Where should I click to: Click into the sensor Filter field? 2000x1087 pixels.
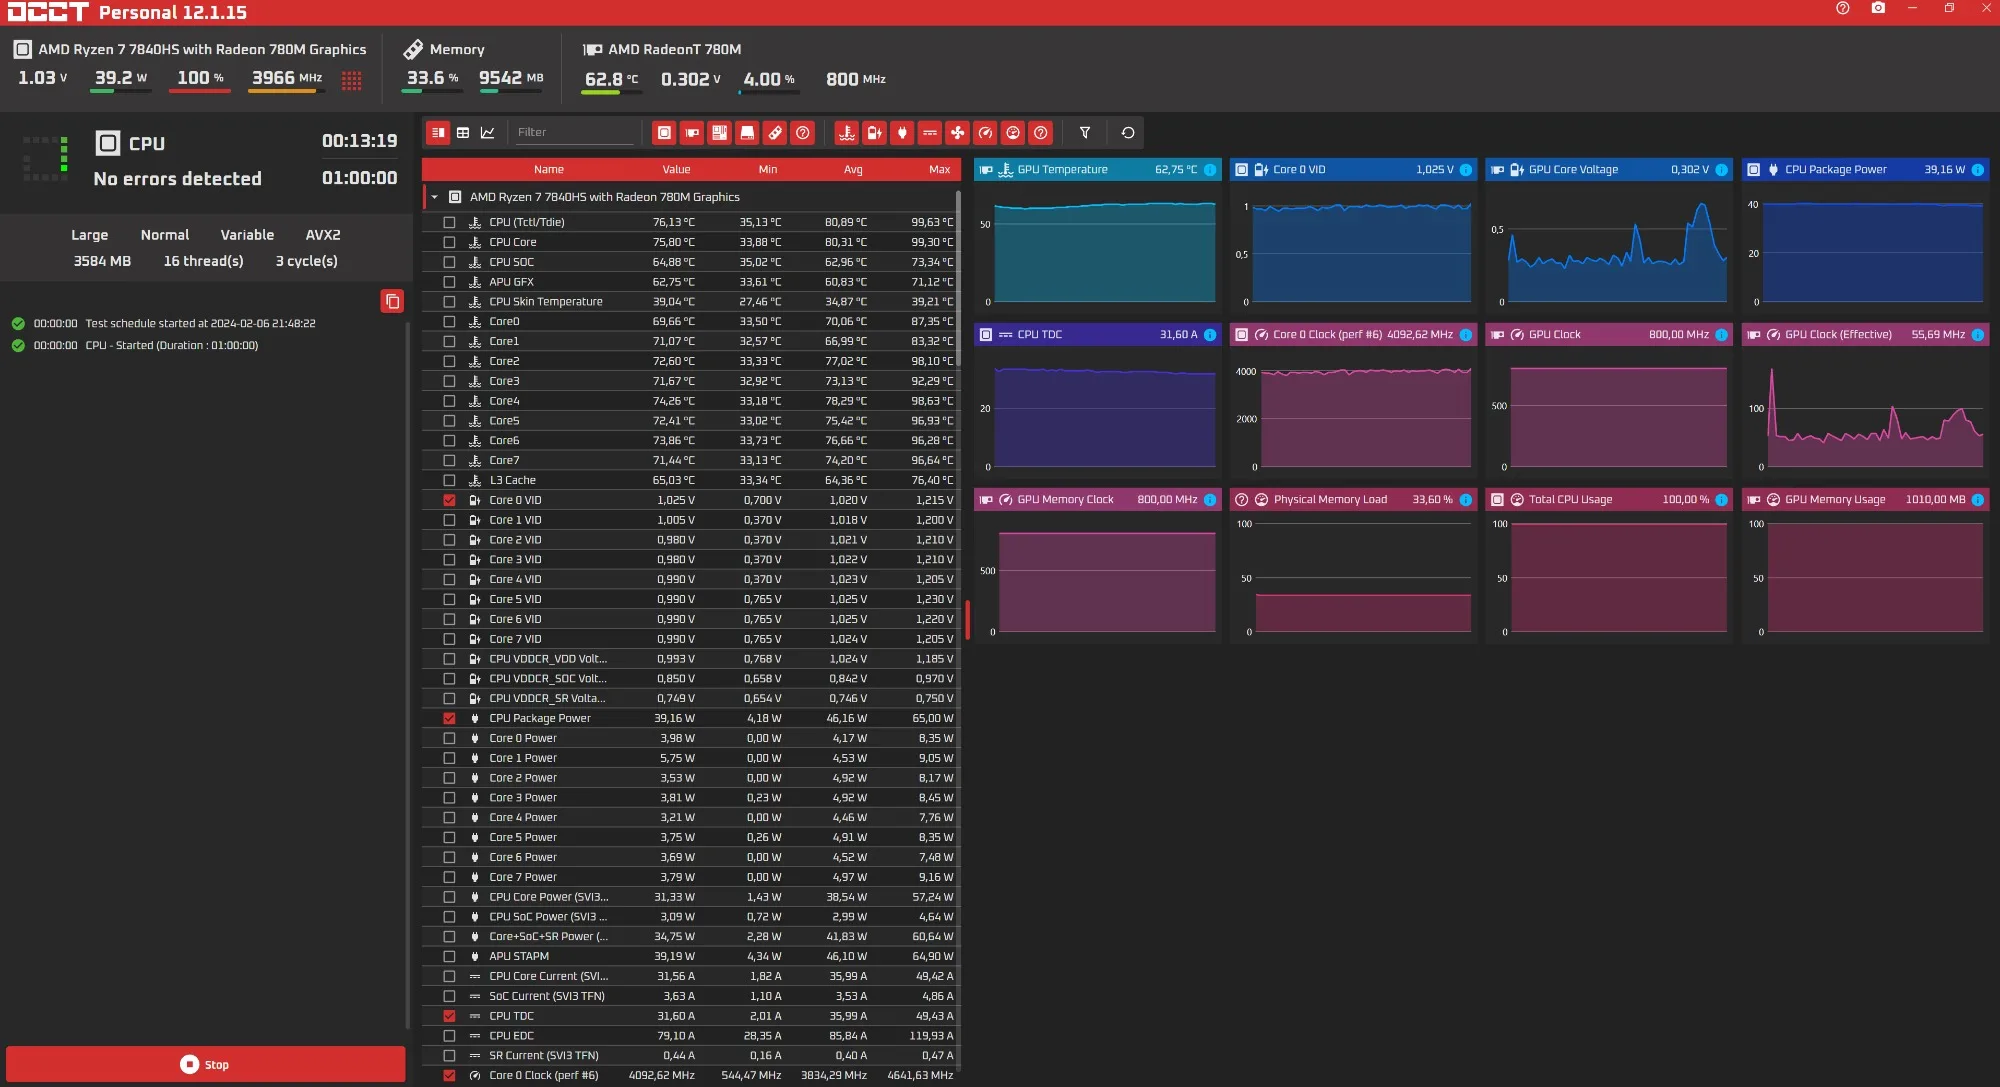pos(573,133)
